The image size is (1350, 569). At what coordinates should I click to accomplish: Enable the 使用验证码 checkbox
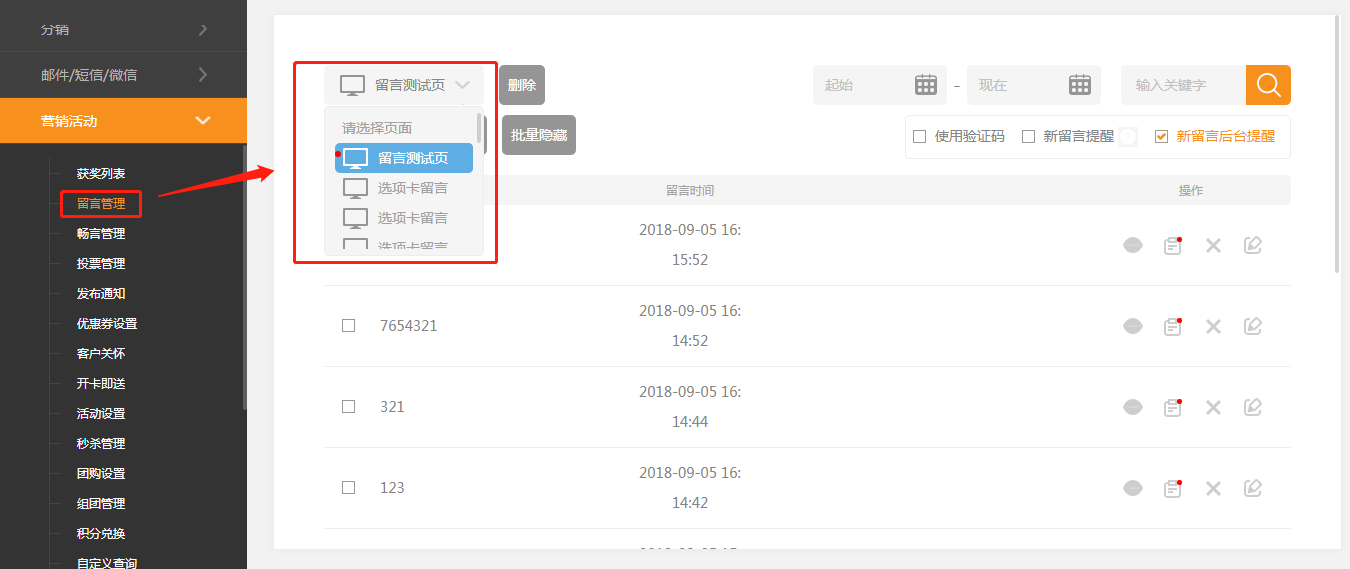point(920,137)
